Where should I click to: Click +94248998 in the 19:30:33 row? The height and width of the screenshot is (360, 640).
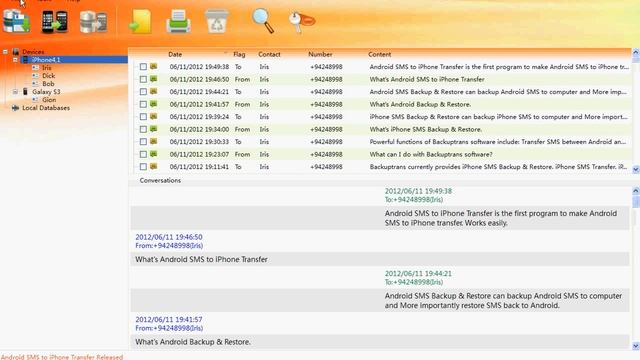[326, 142]
